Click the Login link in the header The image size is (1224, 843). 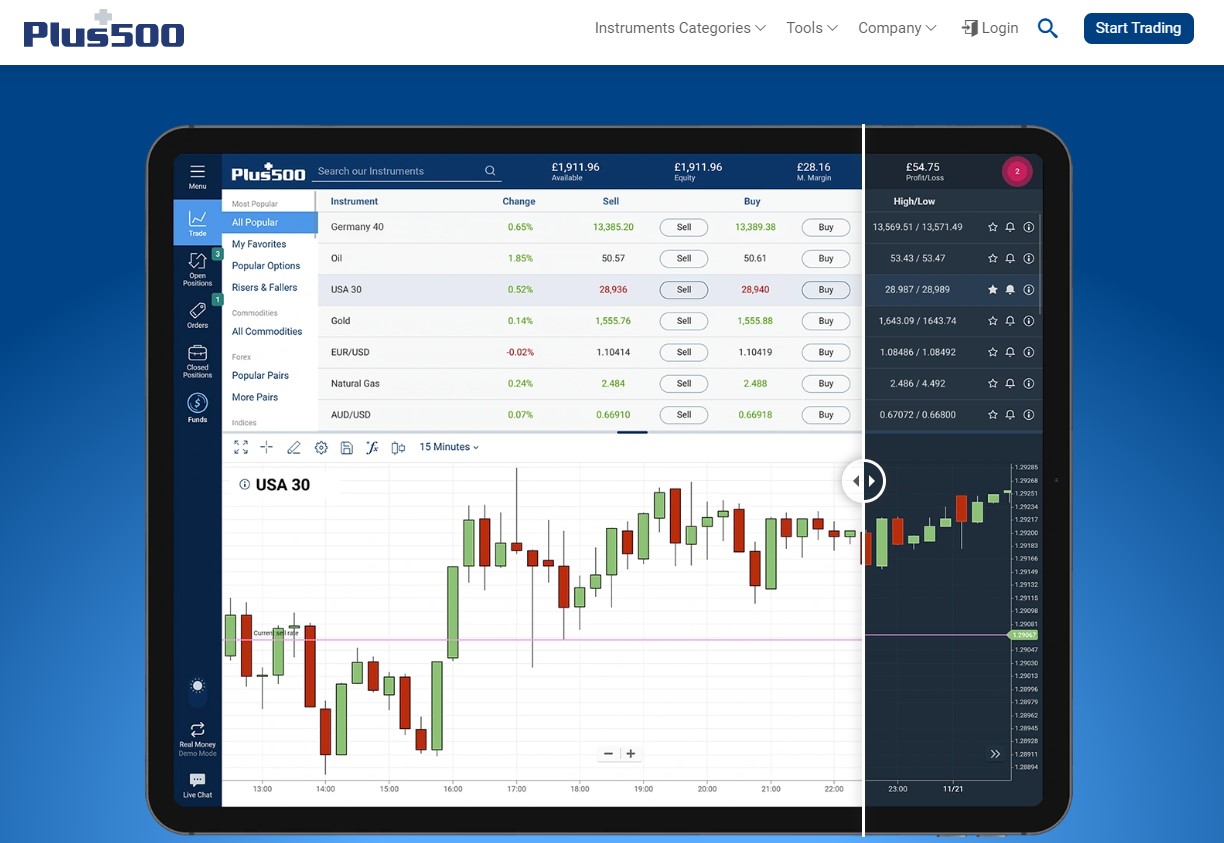tap(990, 28)
